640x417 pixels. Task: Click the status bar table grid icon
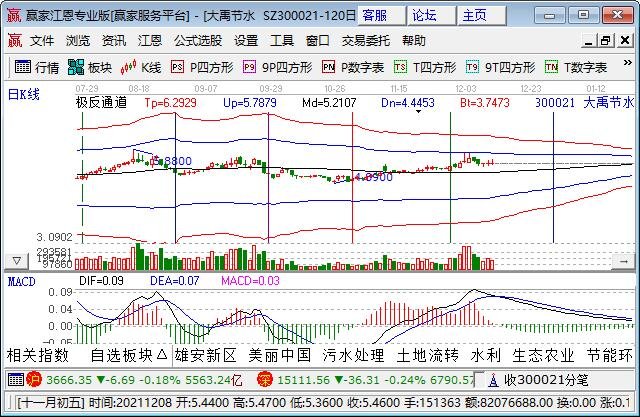pos(16,379)
